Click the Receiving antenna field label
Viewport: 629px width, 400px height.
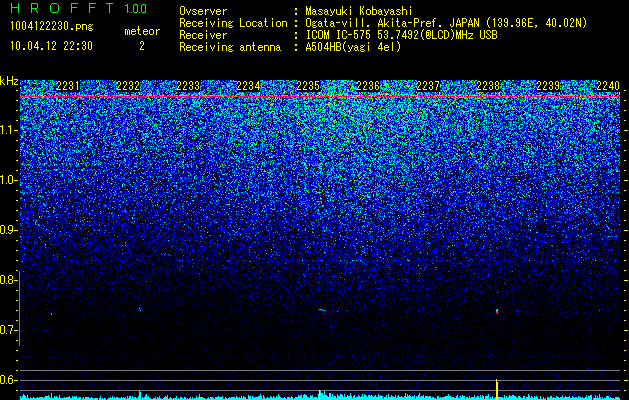click(230, 47)
